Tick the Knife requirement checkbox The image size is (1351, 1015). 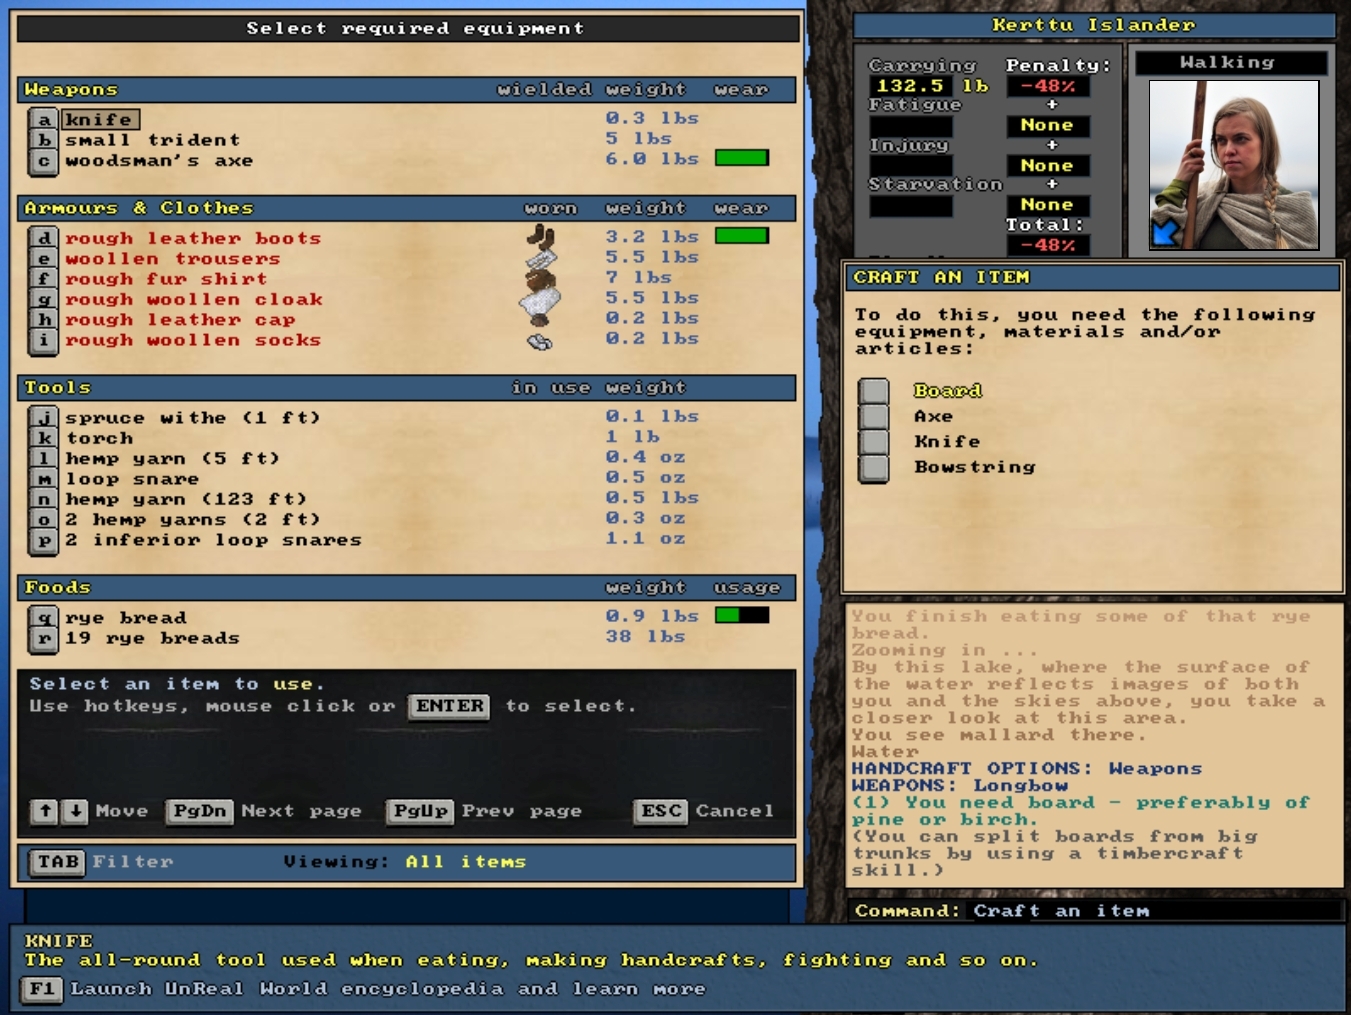(x=874, y=442)
